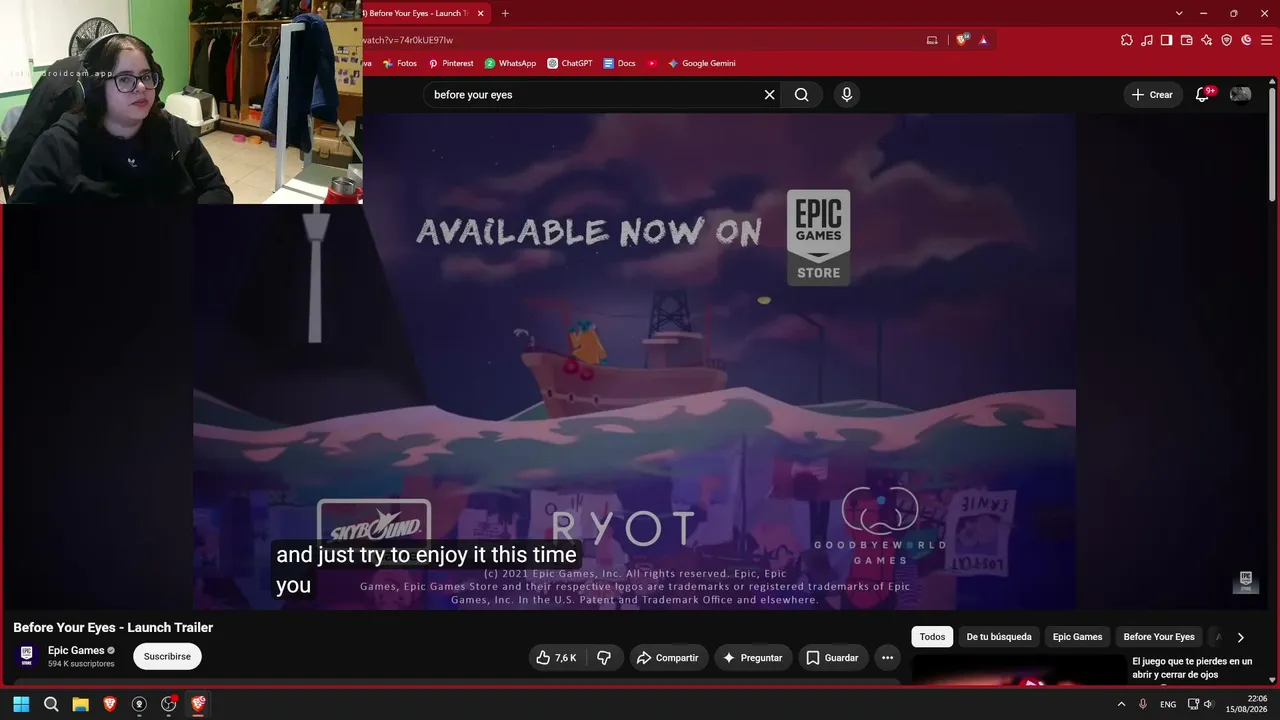Open Brave Rewards triangle icon
This screenshot has width=1280, height=720.
point(984,40)
